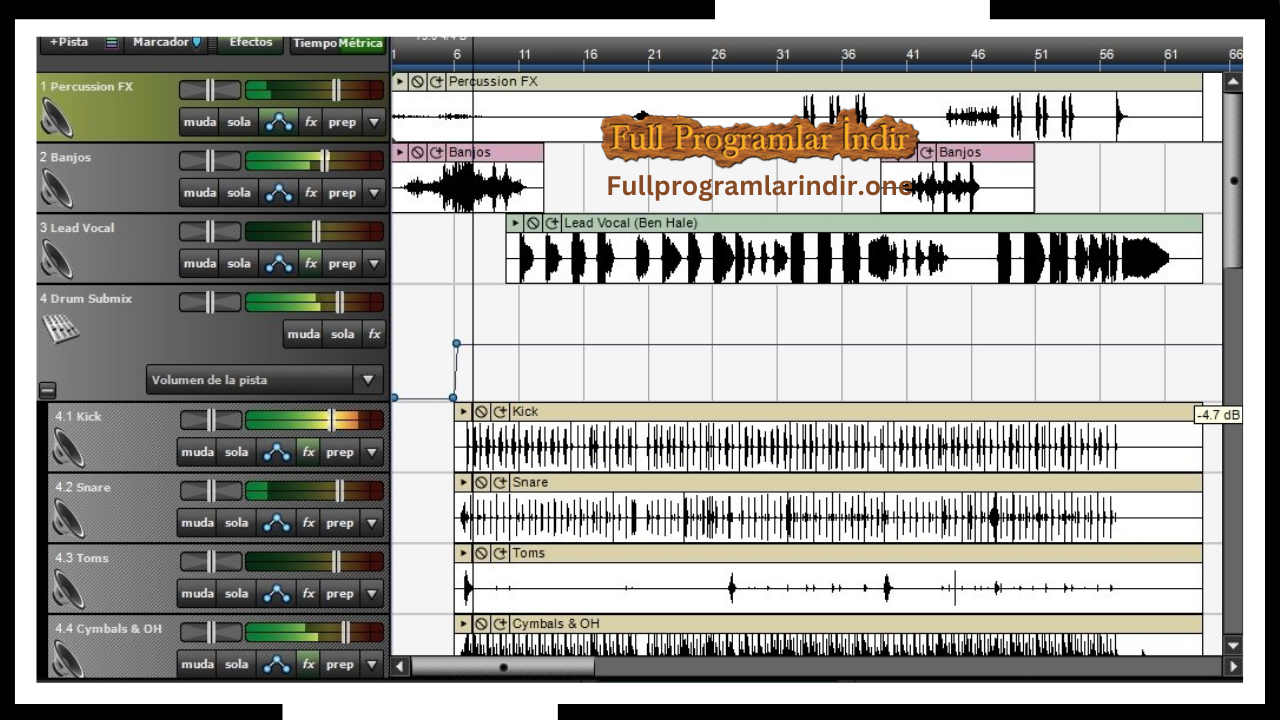This screenshot has width=1280, height=720.
Task: Open fx effects for 4.1 Kick track
Action: point(308,452)
